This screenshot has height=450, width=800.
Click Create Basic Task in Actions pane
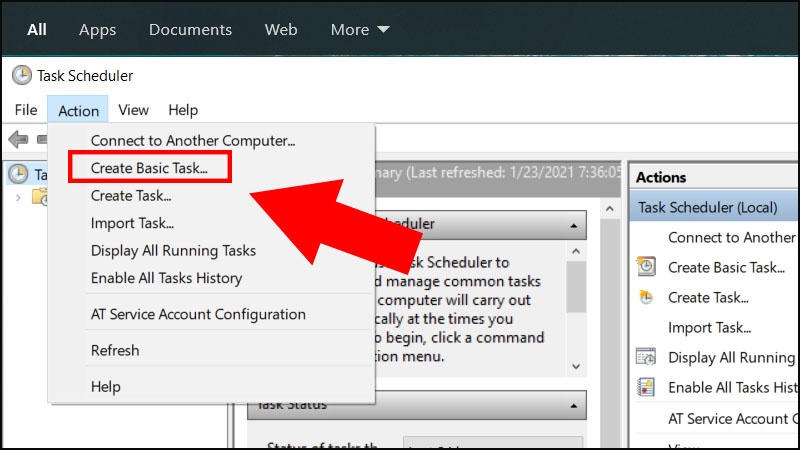tap(727, 267)
